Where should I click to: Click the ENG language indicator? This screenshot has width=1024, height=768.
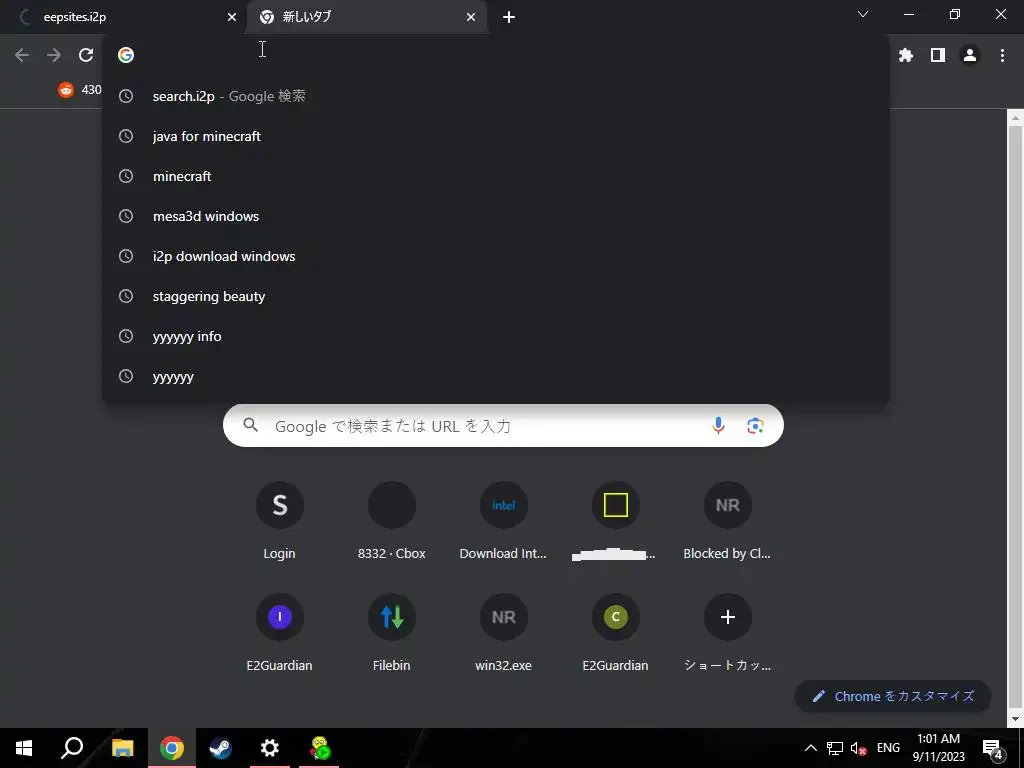coord(888,748)
